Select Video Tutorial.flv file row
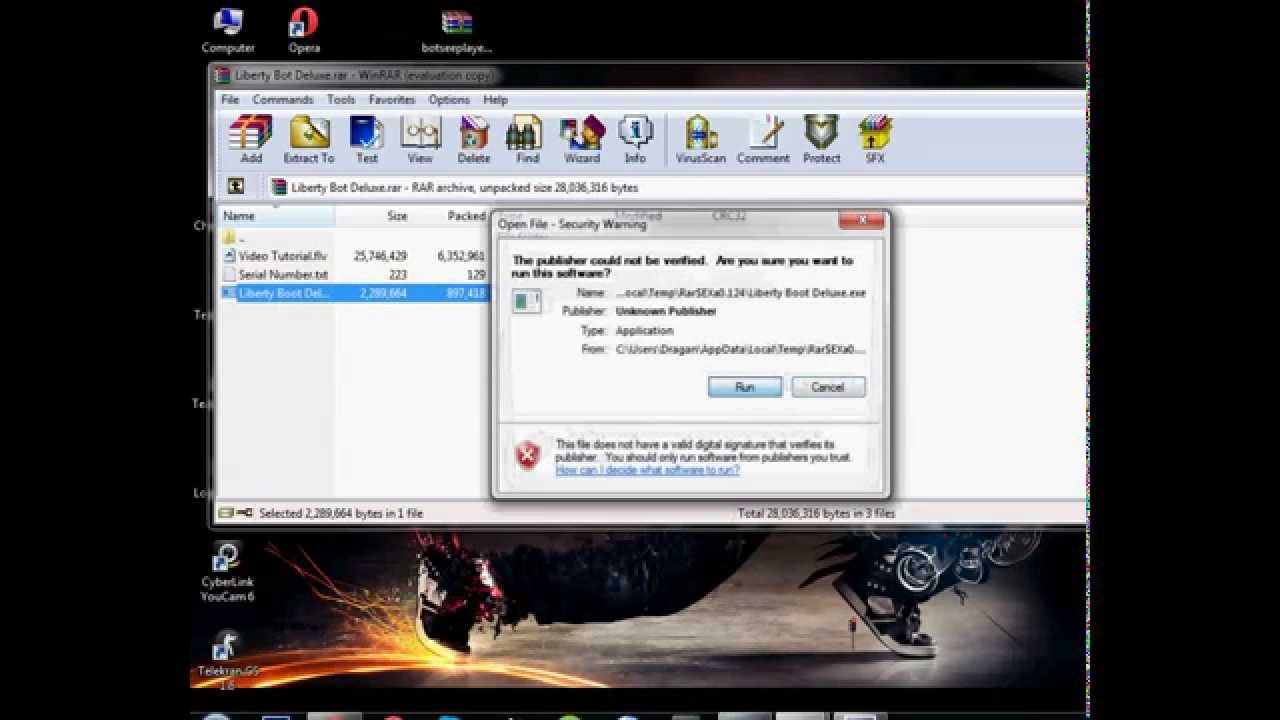 point(355,256)
